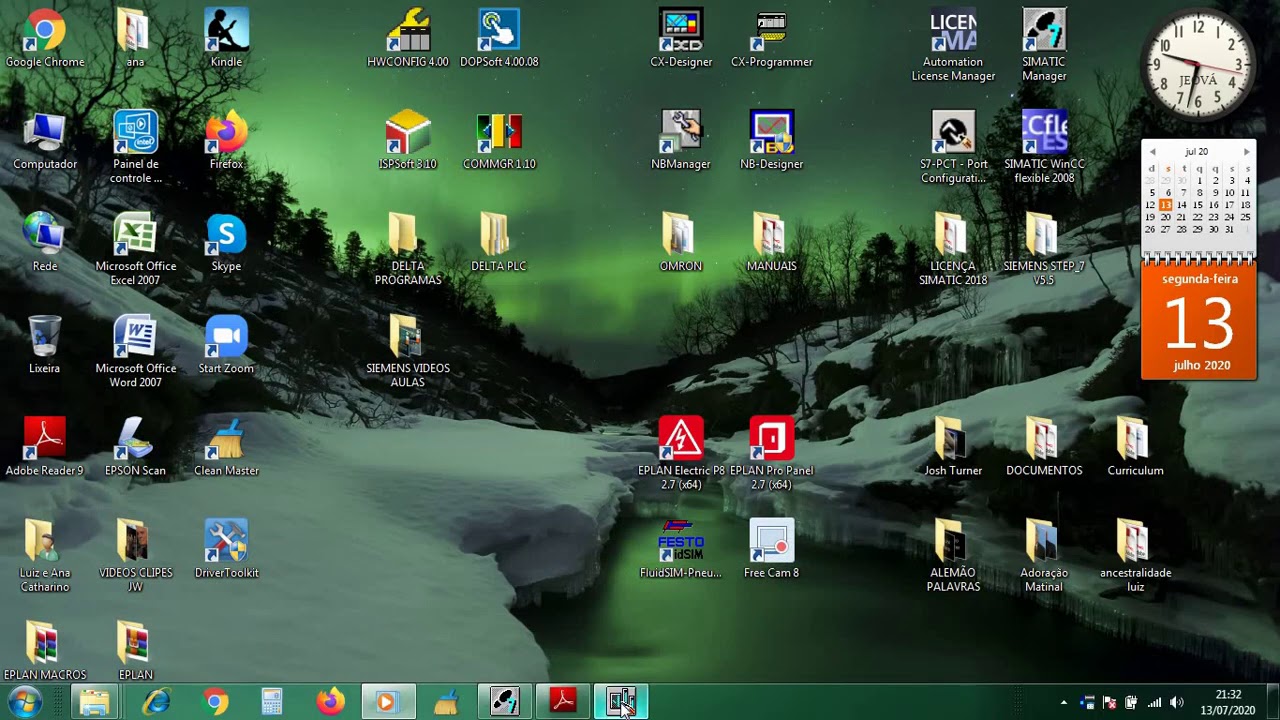The image size is (1280, 720).
Task: Launch EPLAN Electric P8 2.7 shortcut
Action: (x=681, y=453)
